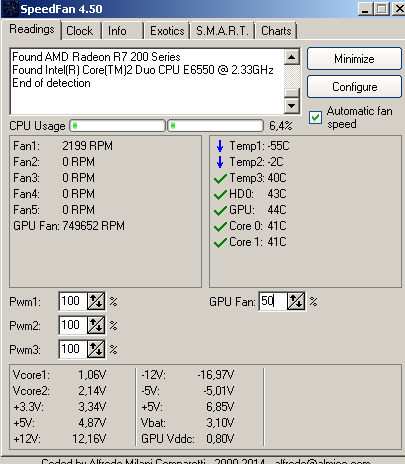Click the SpeedFan title bar icon

click(10, 9)
